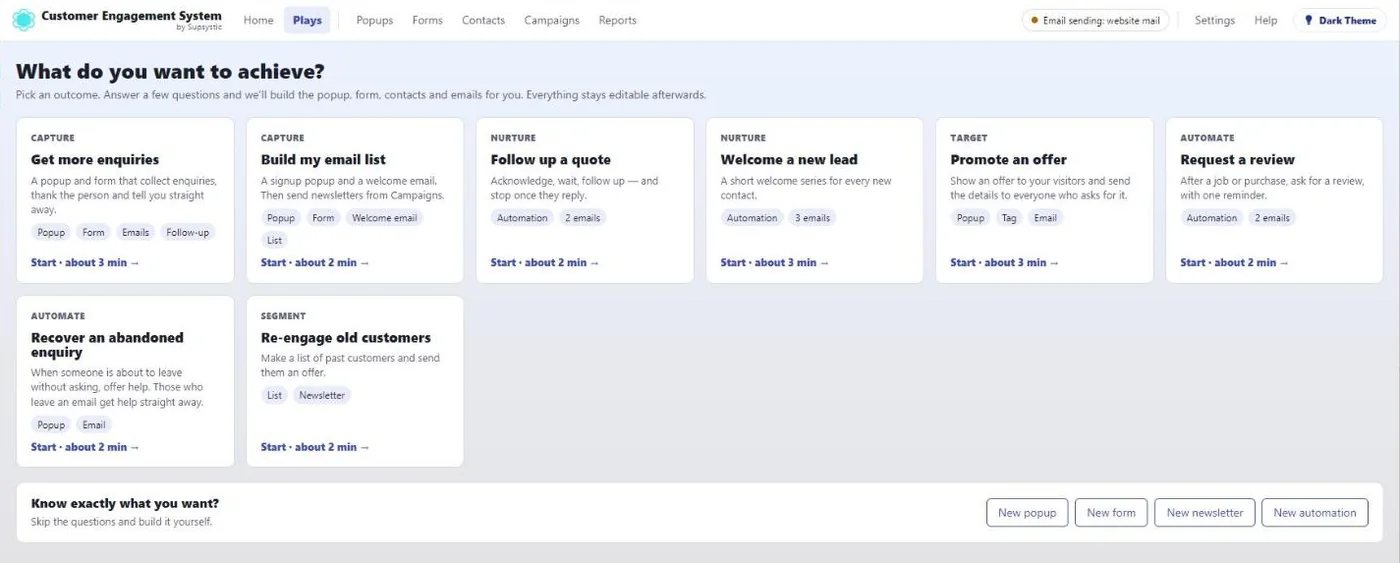Click the Email tag in Recover an abandoned enquiry
Screen dimensions: 1400x563
pyautogui.click(x=94, y=425)
